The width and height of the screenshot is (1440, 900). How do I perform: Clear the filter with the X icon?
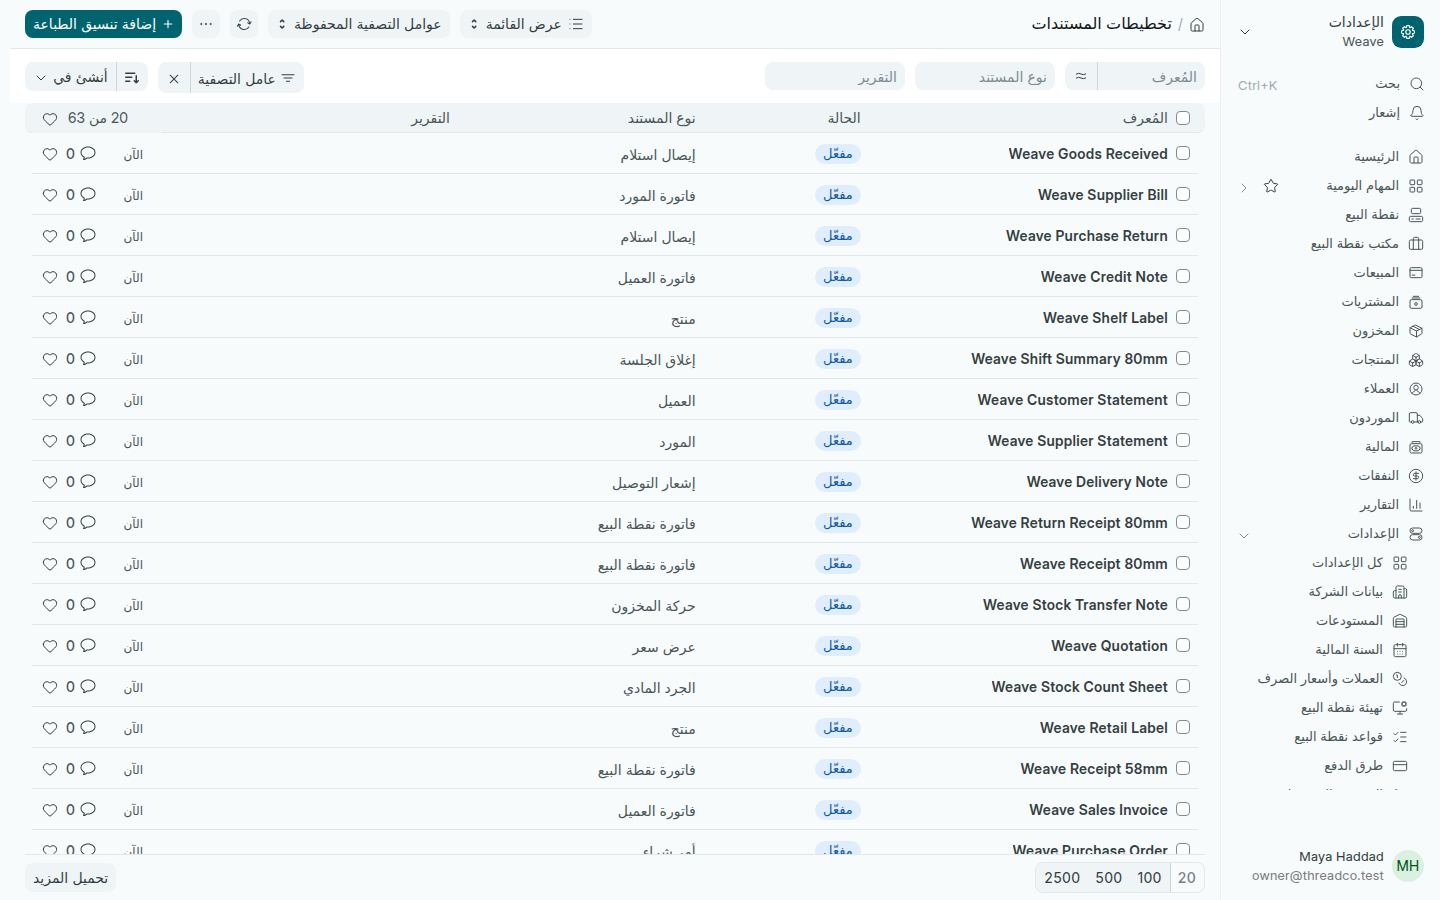point(174,78)
